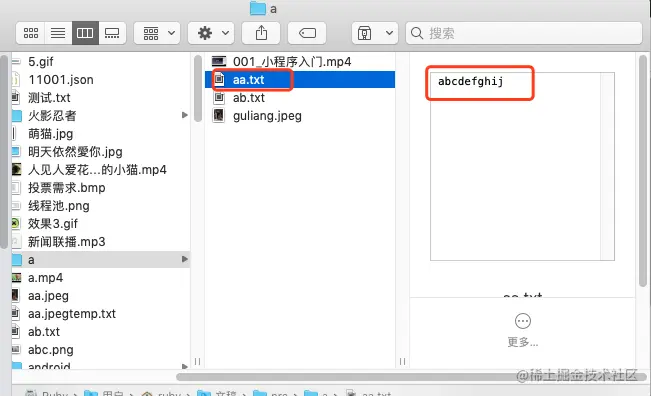The image size is (651, 396).
Task: Click the a.mp4 thumbnail icon
Action: coord(16,277)
